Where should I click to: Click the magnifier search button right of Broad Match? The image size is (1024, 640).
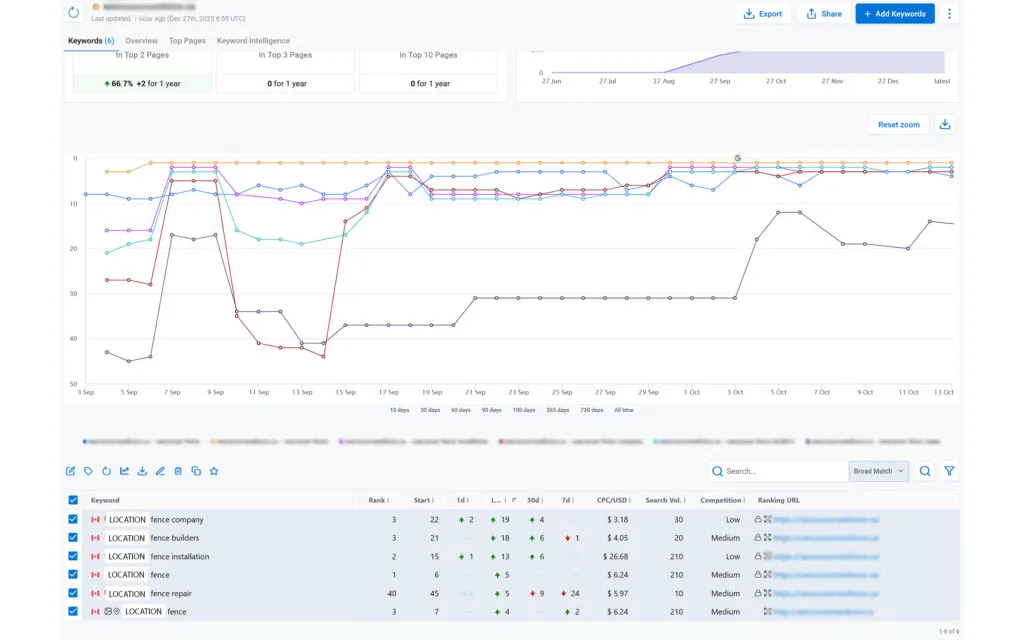[925, 471]
